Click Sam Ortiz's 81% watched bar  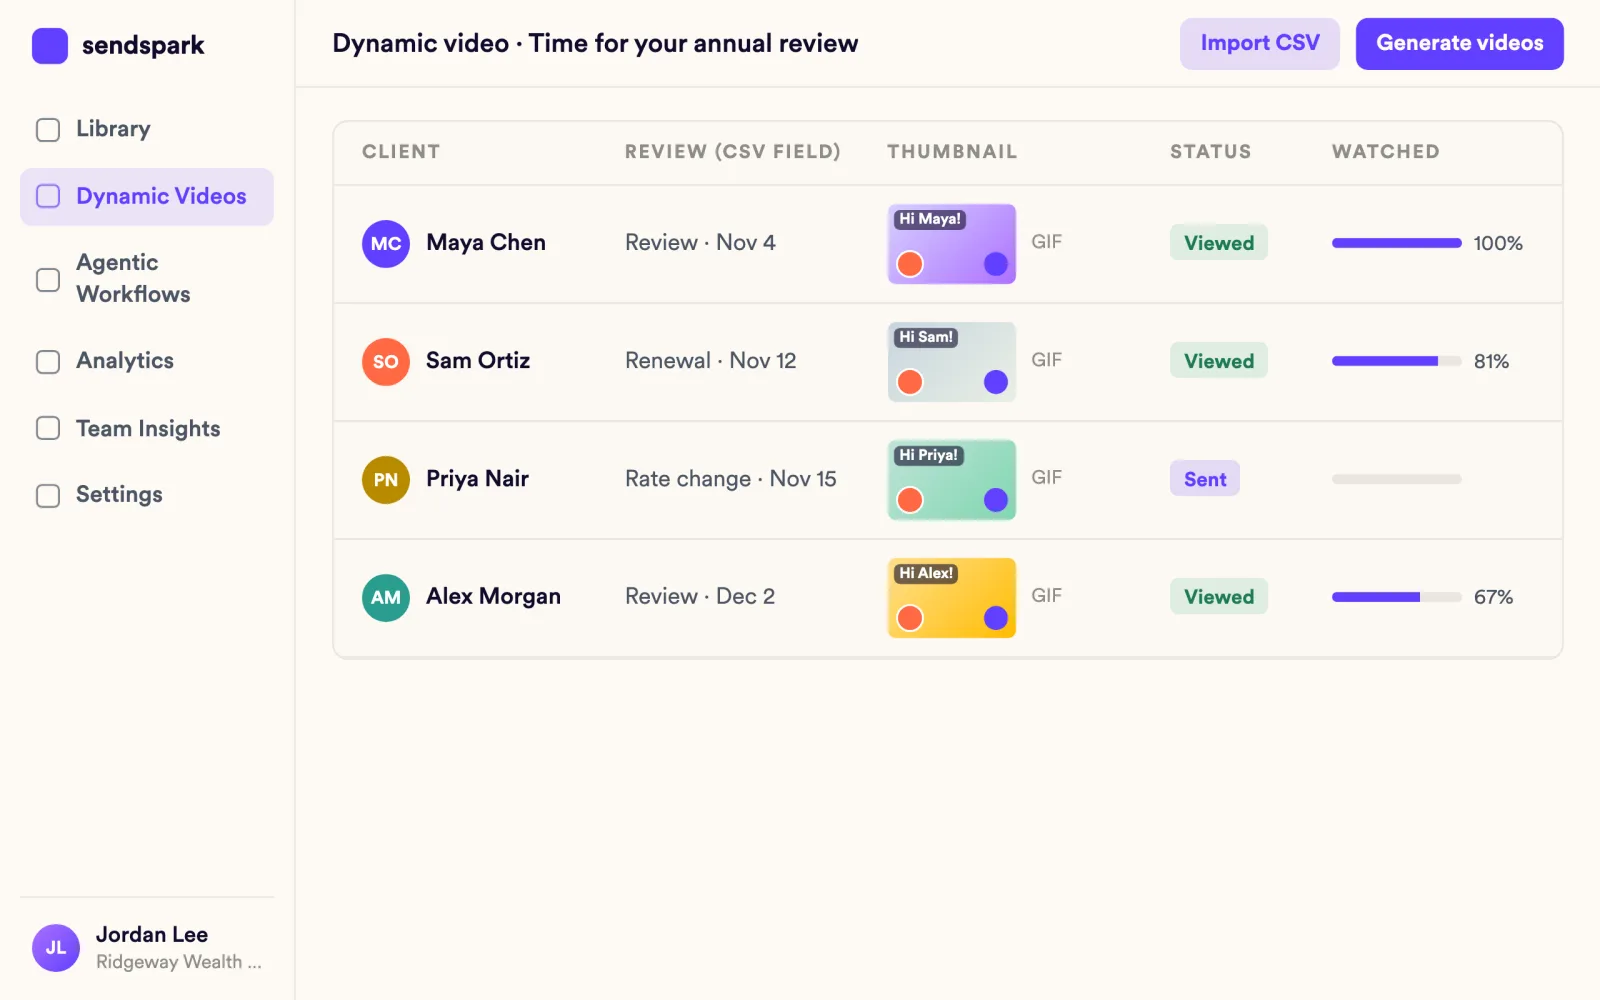point(1397,361)
